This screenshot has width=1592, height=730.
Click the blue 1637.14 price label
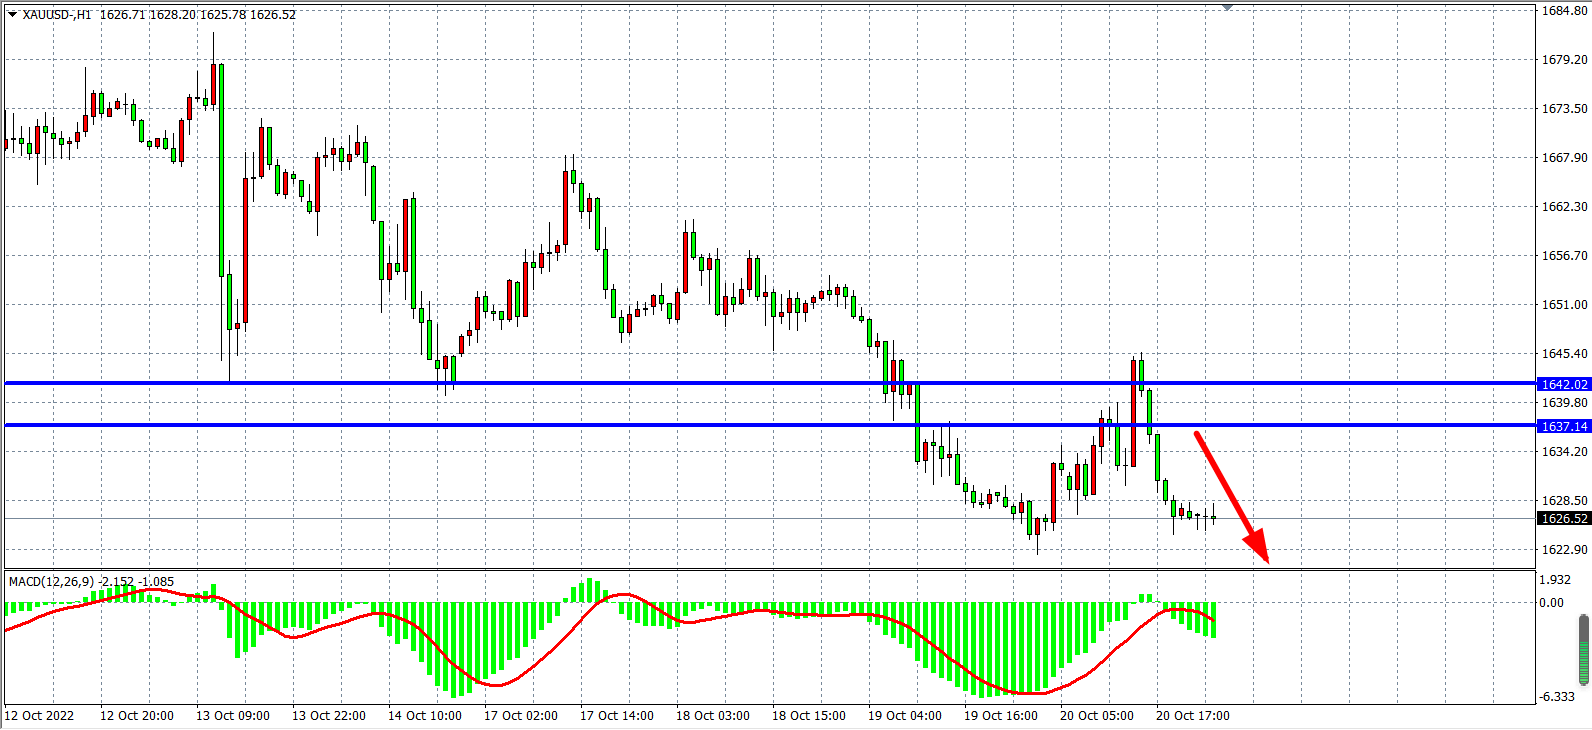point(1564,426)
